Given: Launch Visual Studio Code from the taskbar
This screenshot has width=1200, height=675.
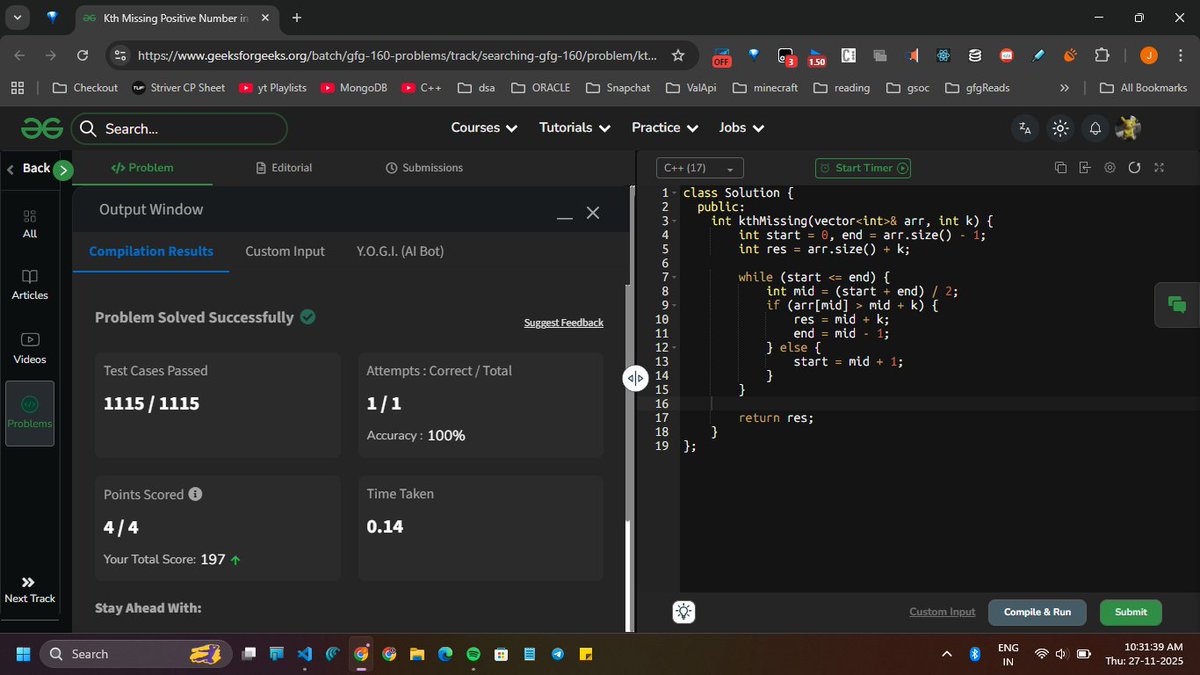Looking at the screenshot, I should coord(304,654).
